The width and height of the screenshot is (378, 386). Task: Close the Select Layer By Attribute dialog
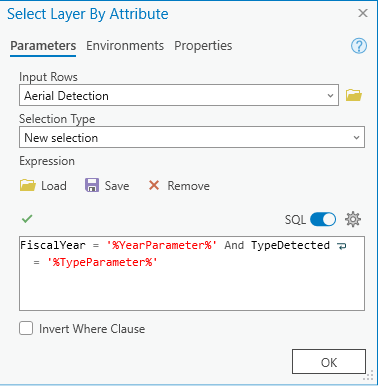click(x=363, y=13)
